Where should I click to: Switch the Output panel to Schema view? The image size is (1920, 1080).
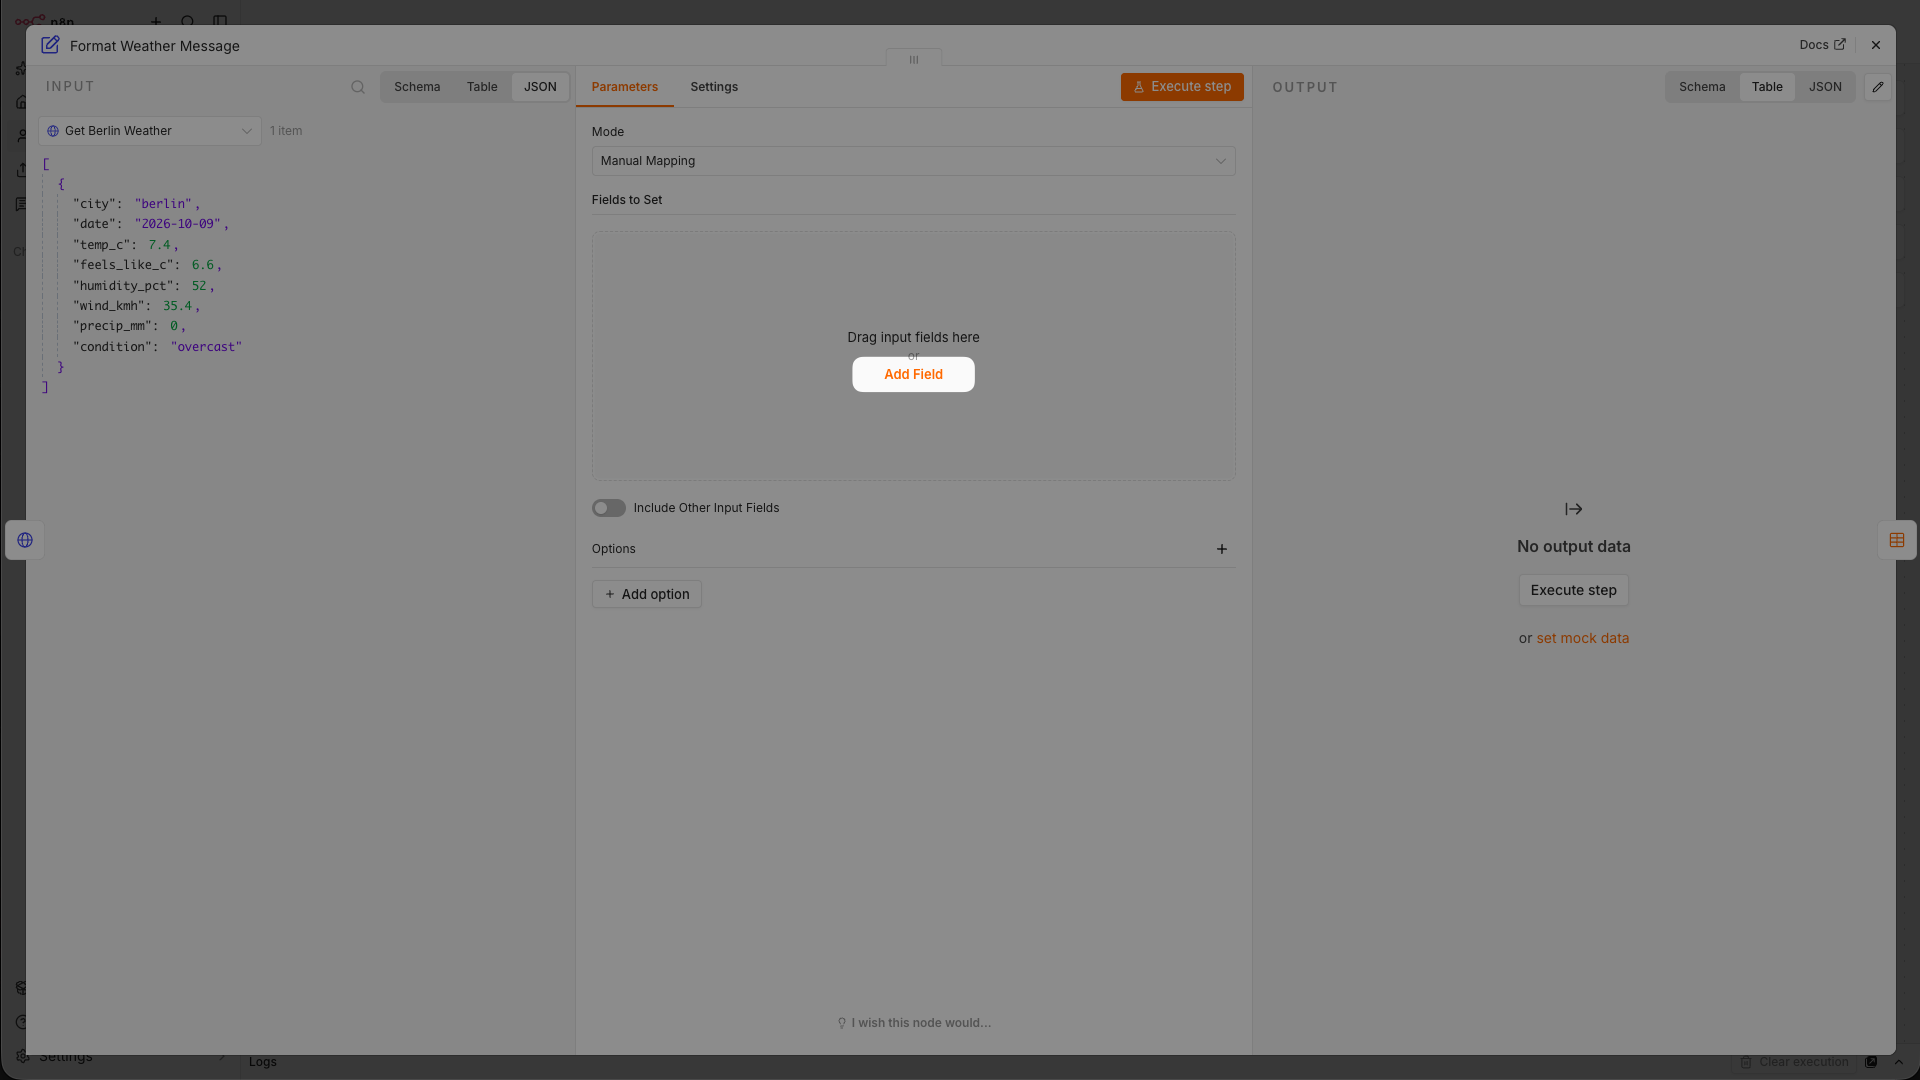pos(1702,87)
